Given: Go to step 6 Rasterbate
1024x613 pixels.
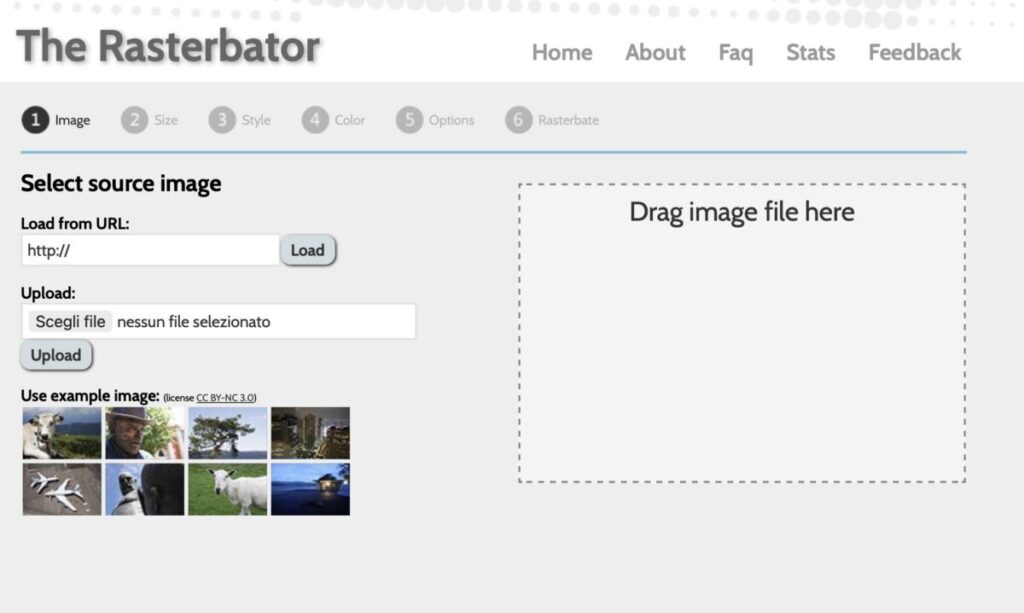Looking at the screenshot, I should click(x=552, y=120).
